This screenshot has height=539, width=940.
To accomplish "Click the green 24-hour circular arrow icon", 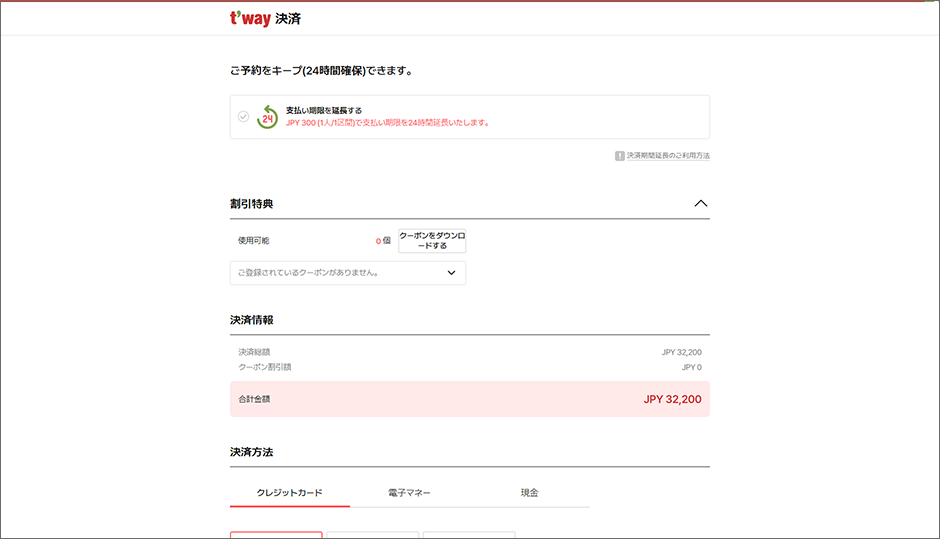I will [267, 117].
